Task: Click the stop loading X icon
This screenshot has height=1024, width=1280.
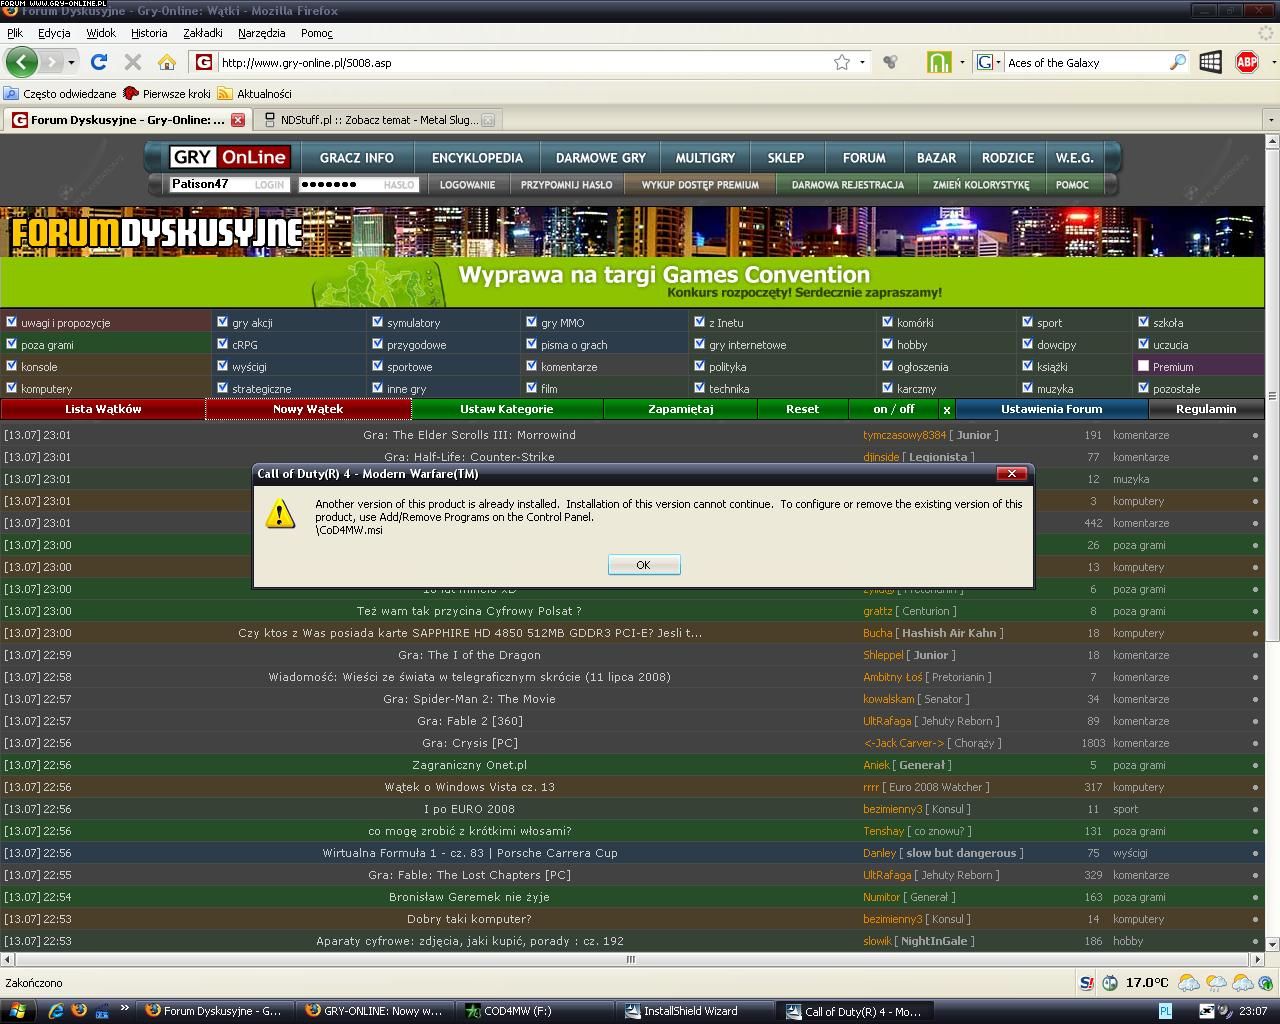Action: click(132, 62)
